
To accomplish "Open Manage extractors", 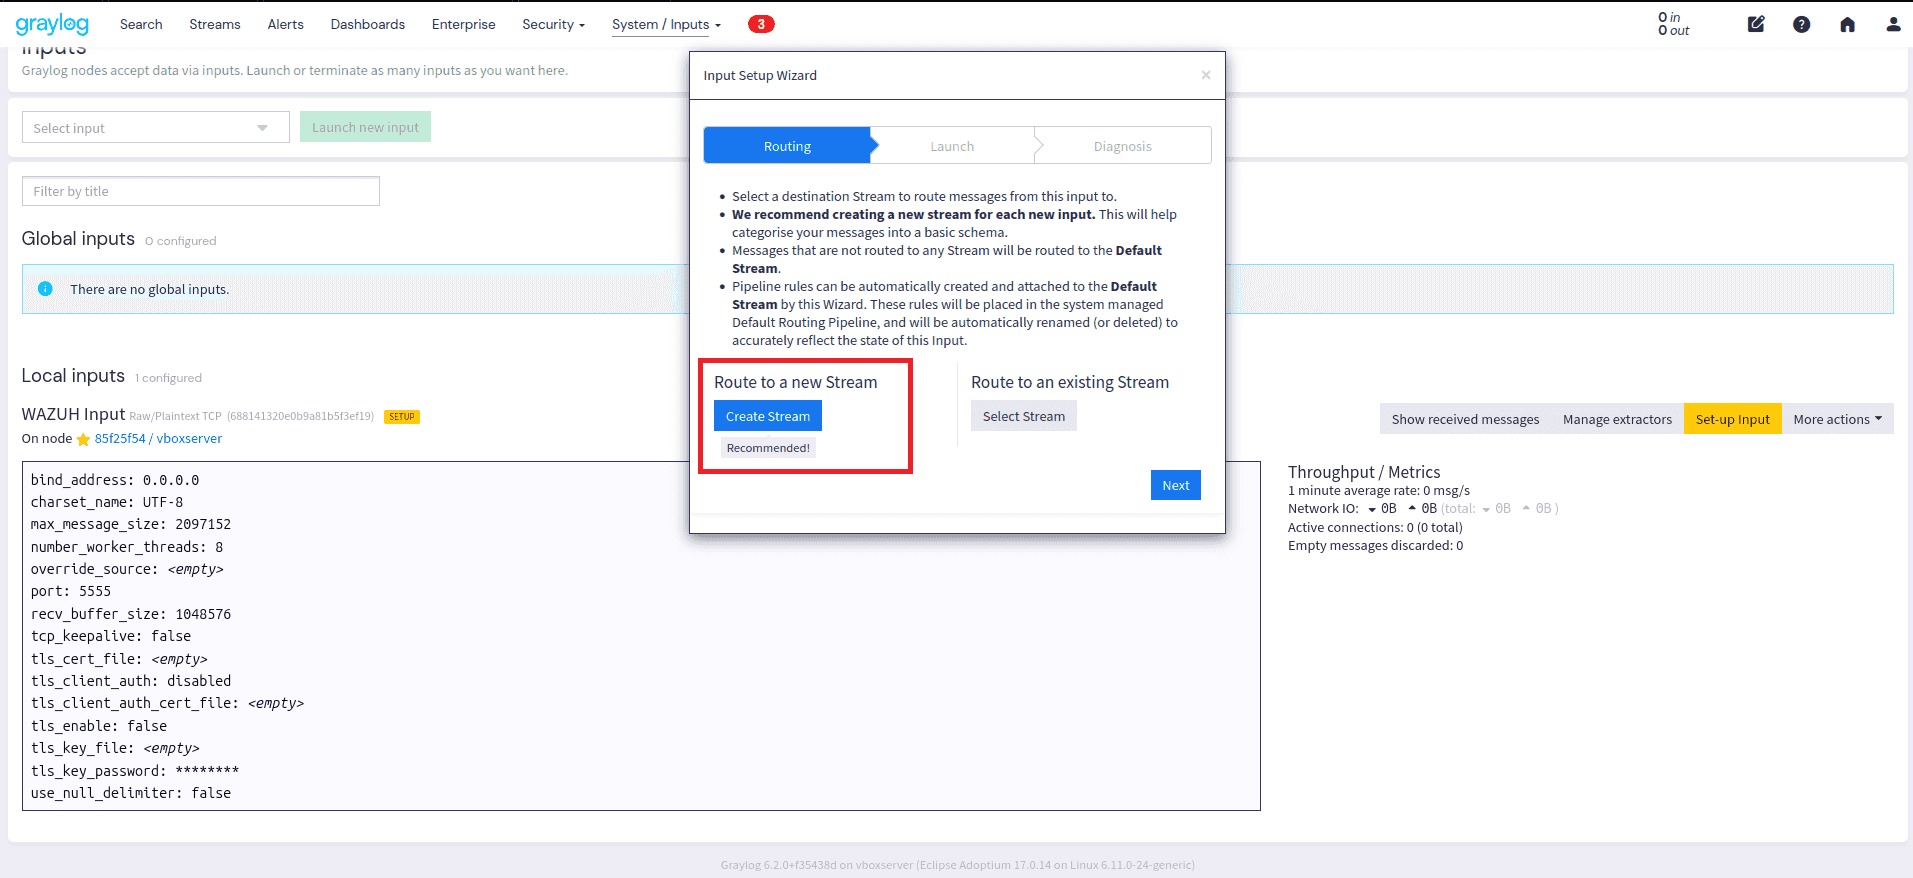I will (1617, 419).
